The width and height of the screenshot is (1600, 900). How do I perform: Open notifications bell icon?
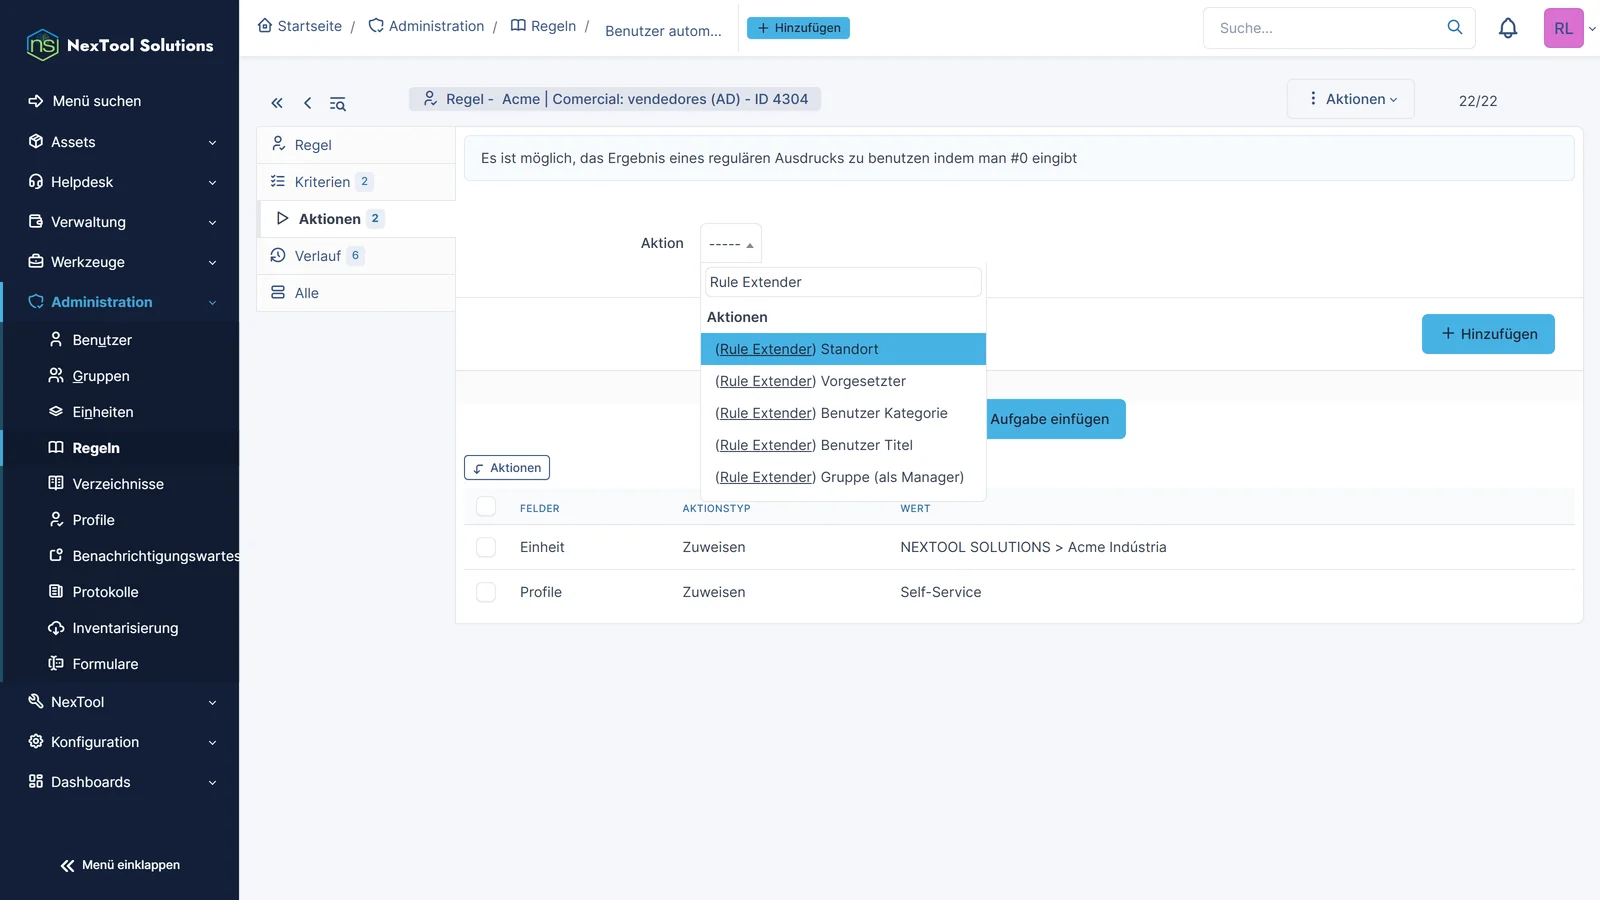tap(1508, 28)
